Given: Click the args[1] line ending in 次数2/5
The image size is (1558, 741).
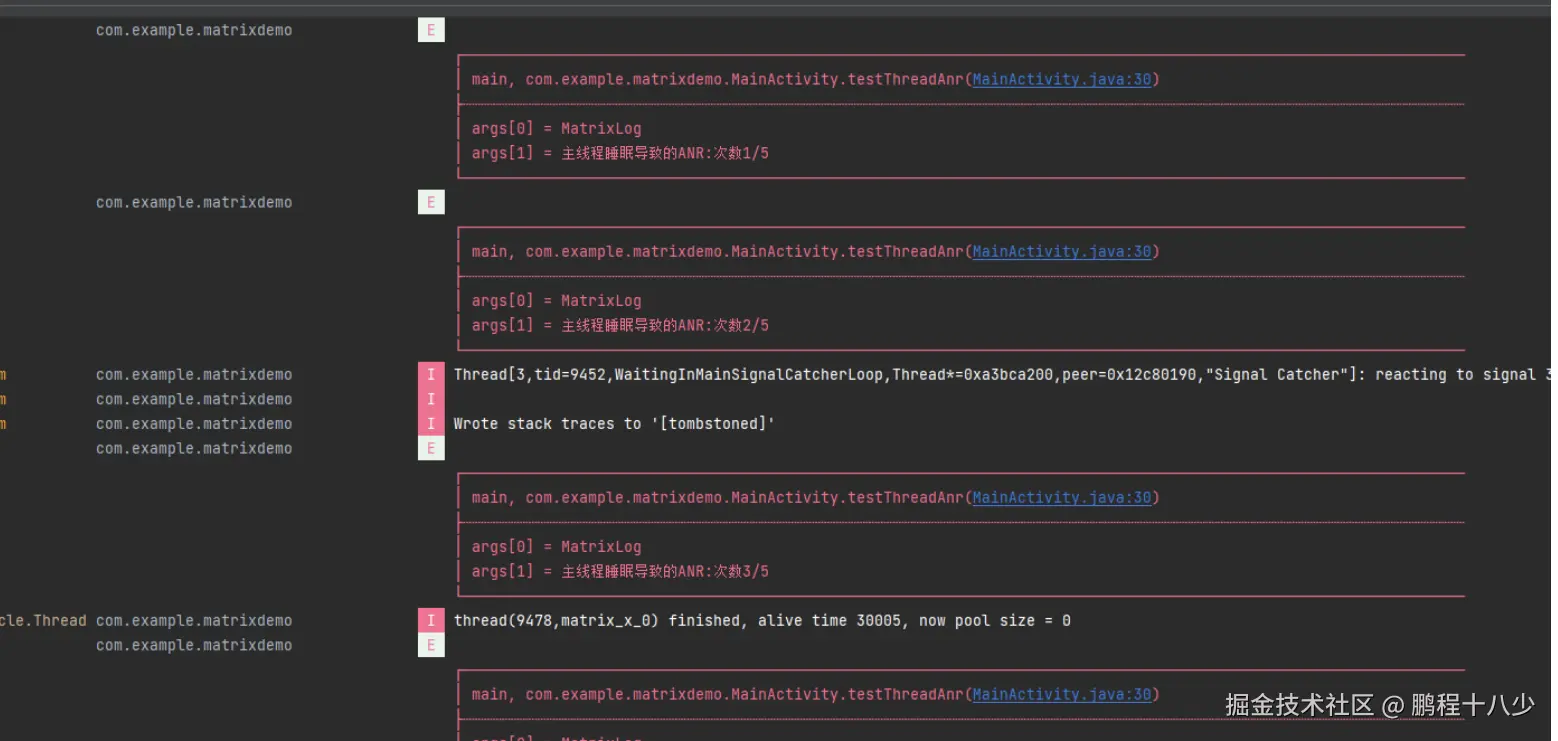Looking at the screenshot, I should point(620,326).
